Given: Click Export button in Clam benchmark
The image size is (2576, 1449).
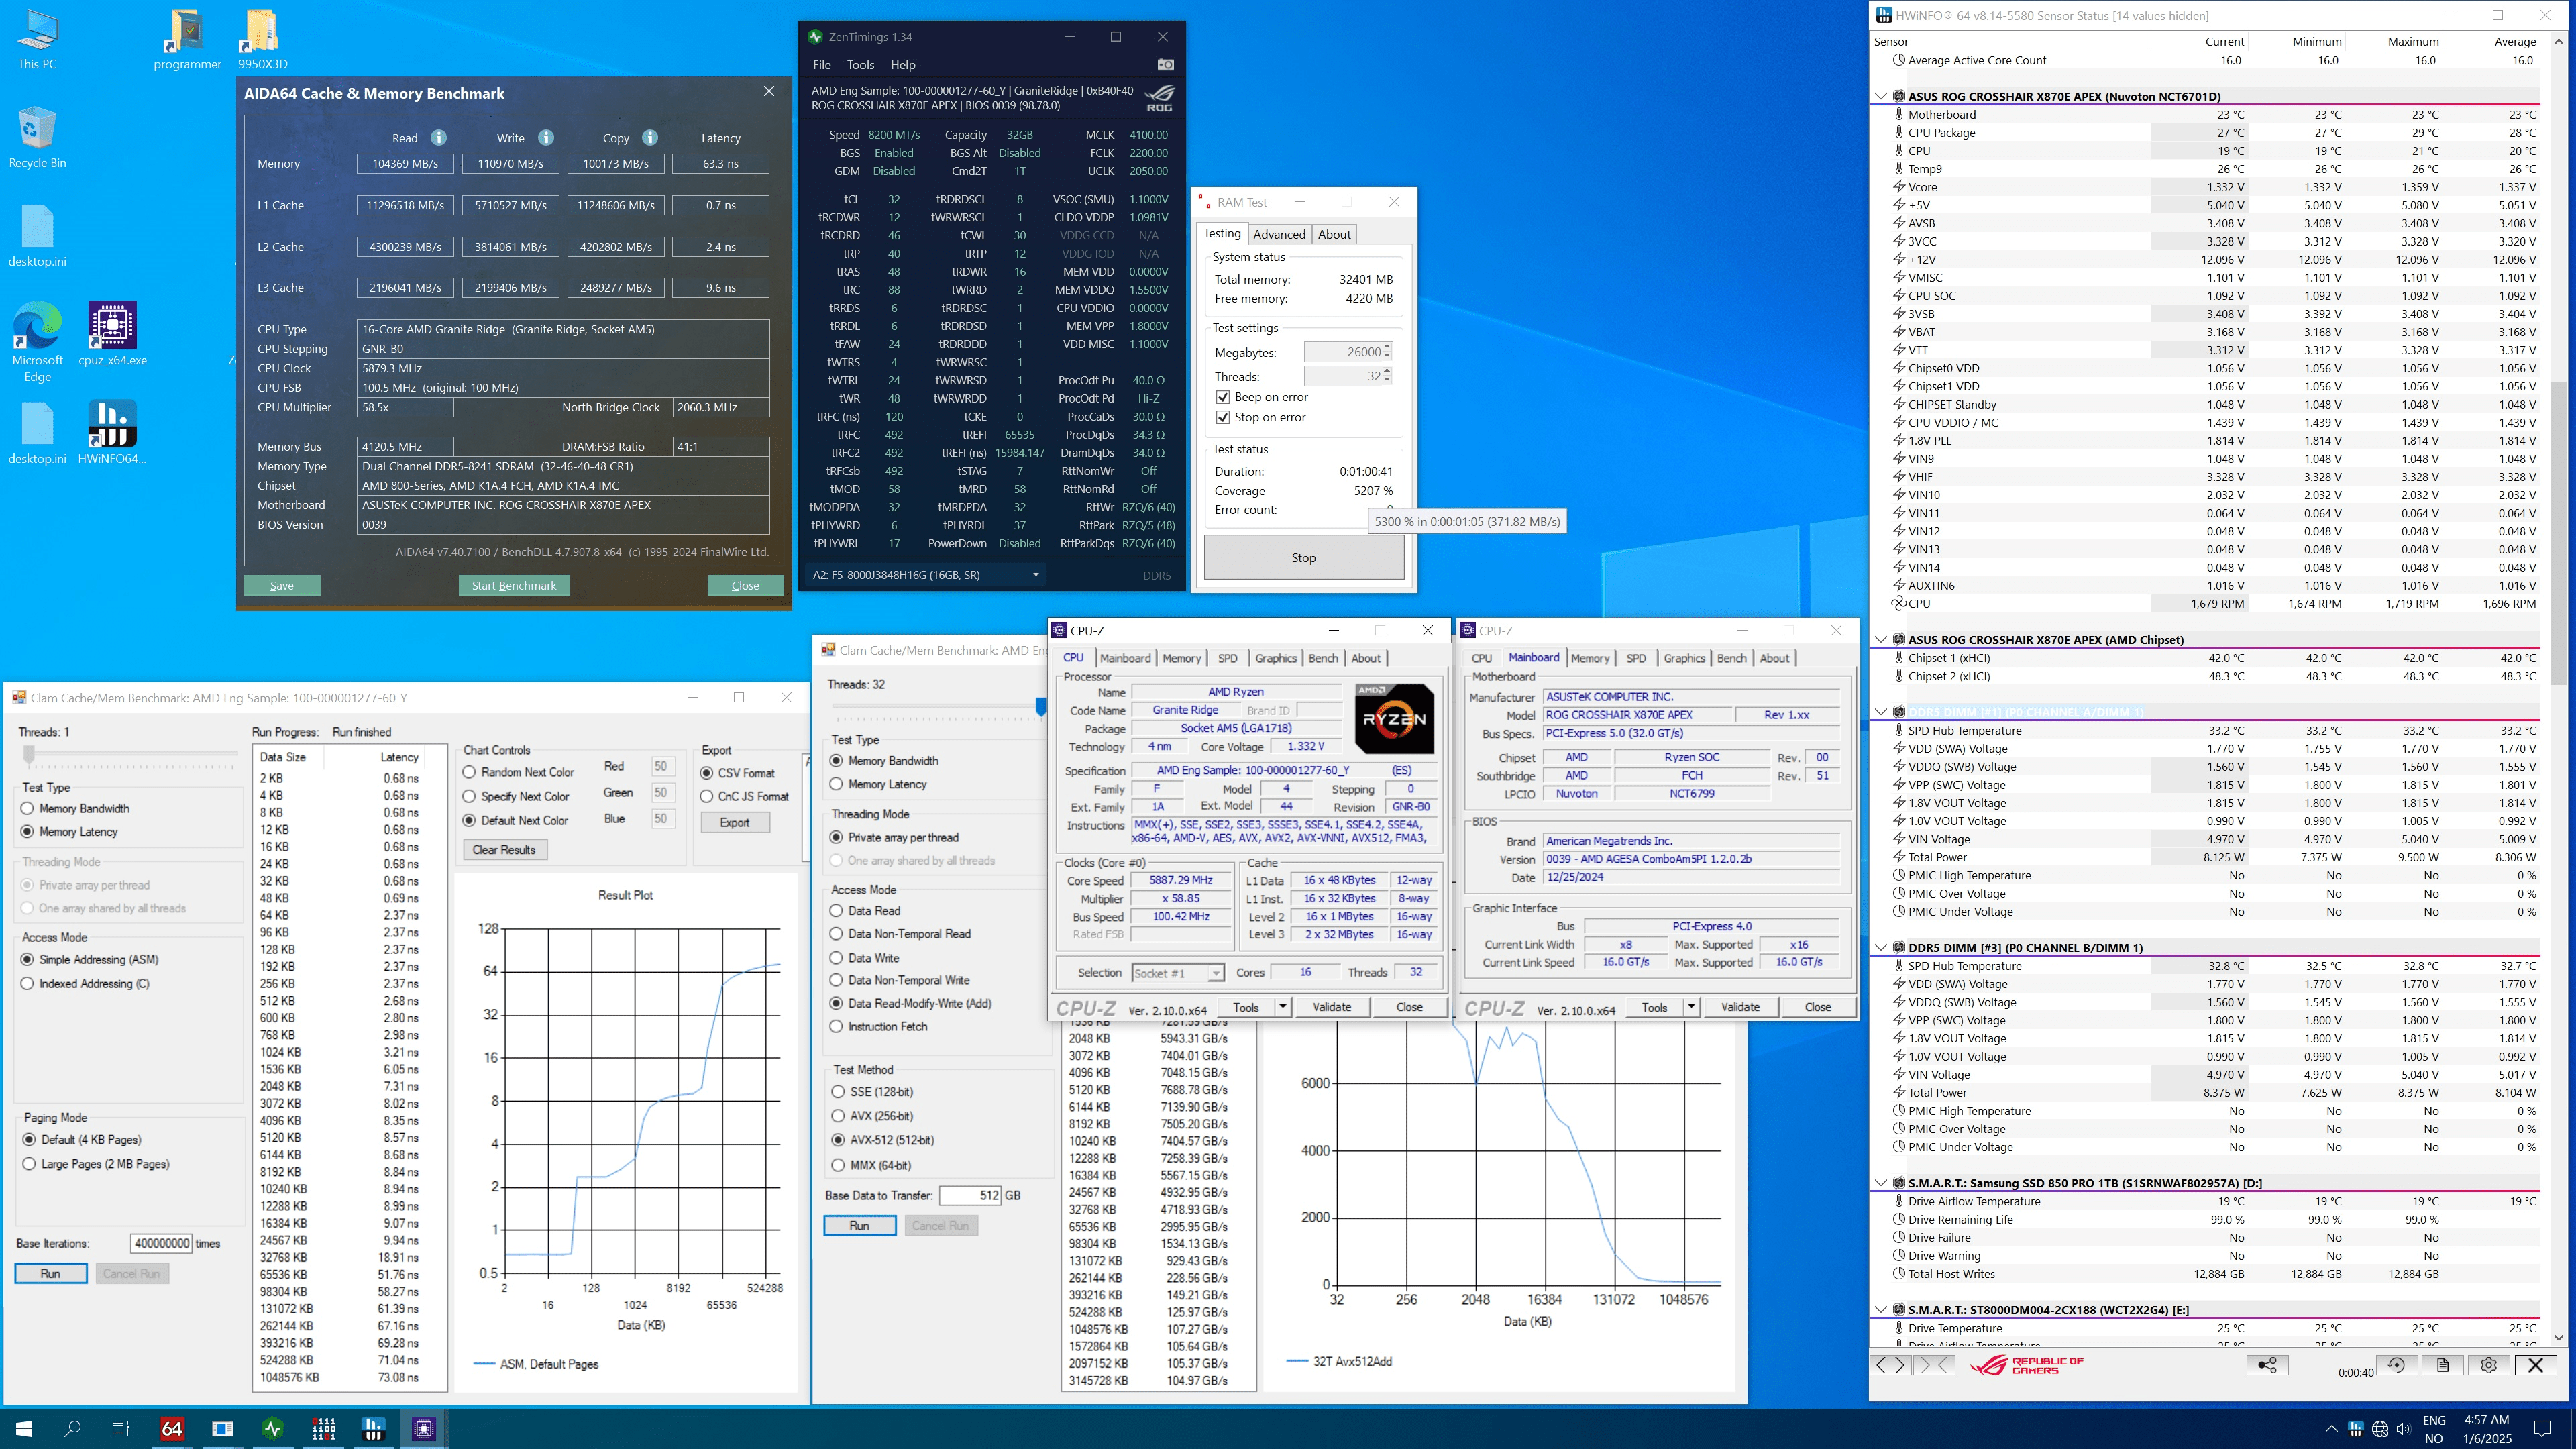Looking at the screenshot, I should 734,823.
